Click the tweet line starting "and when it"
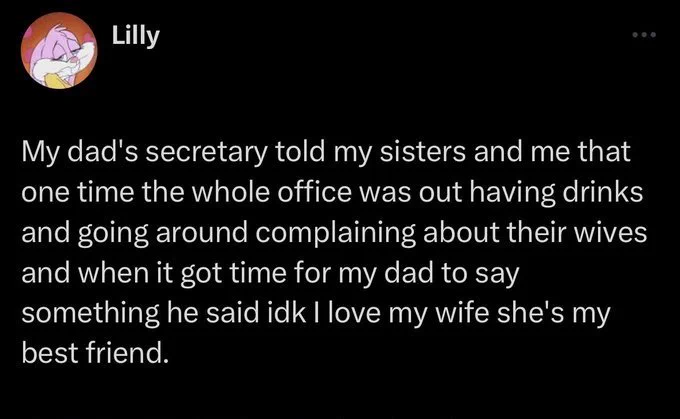Viewport: 680px width, 419px height. pos(270,274)
